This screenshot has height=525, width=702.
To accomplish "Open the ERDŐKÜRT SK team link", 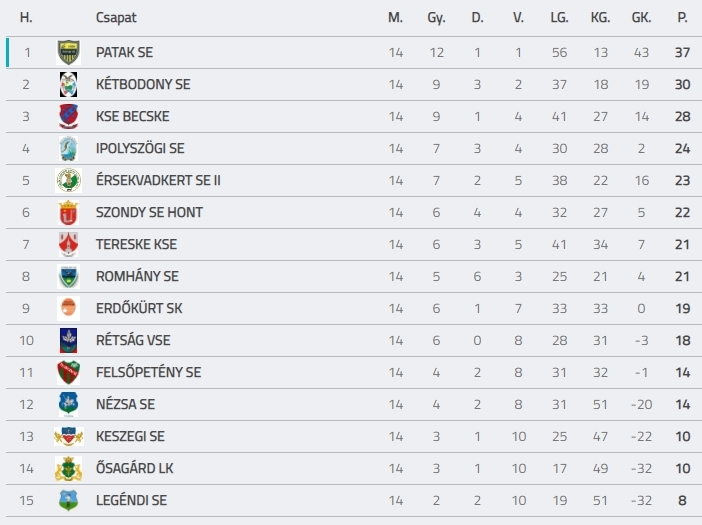I will click(x=139, y=308).
